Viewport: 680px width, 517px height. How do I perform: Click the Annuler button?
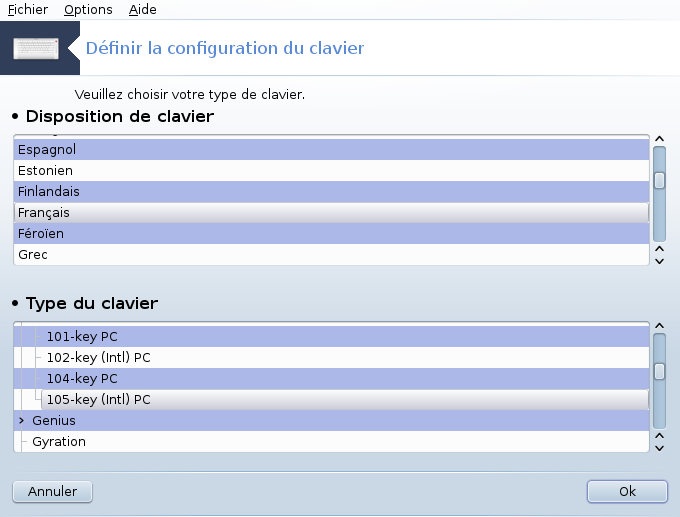[x=52, y=491]
